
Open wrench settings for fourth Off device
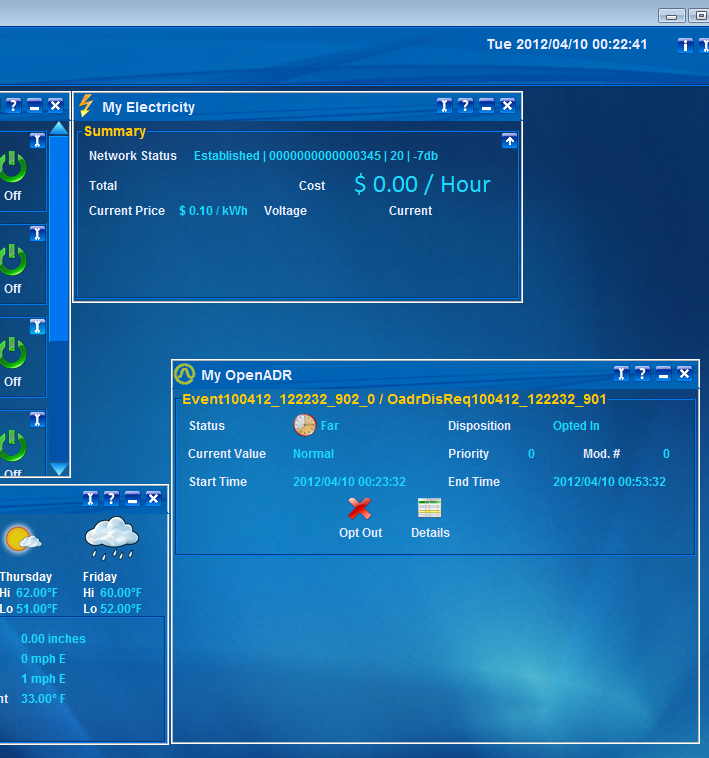(37, 420)
